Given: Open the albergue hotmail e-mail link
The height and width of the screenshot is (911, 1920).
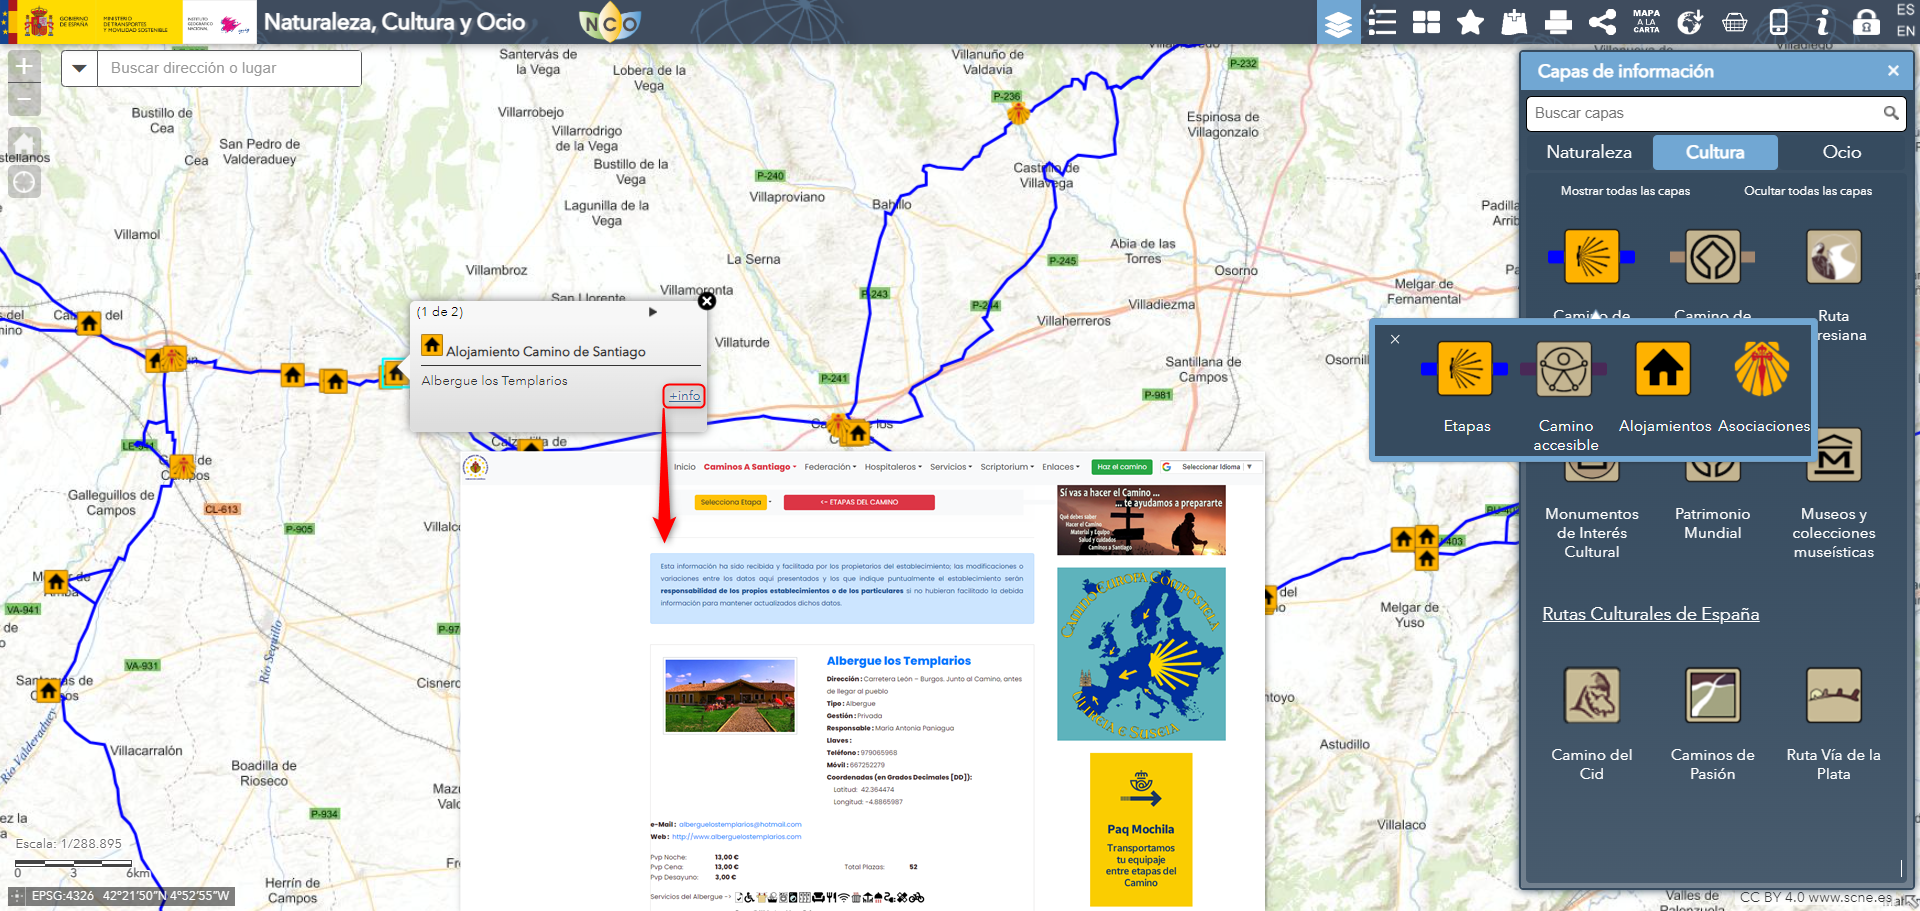Looking at the screenshot, I should click(x=740, y=825).
